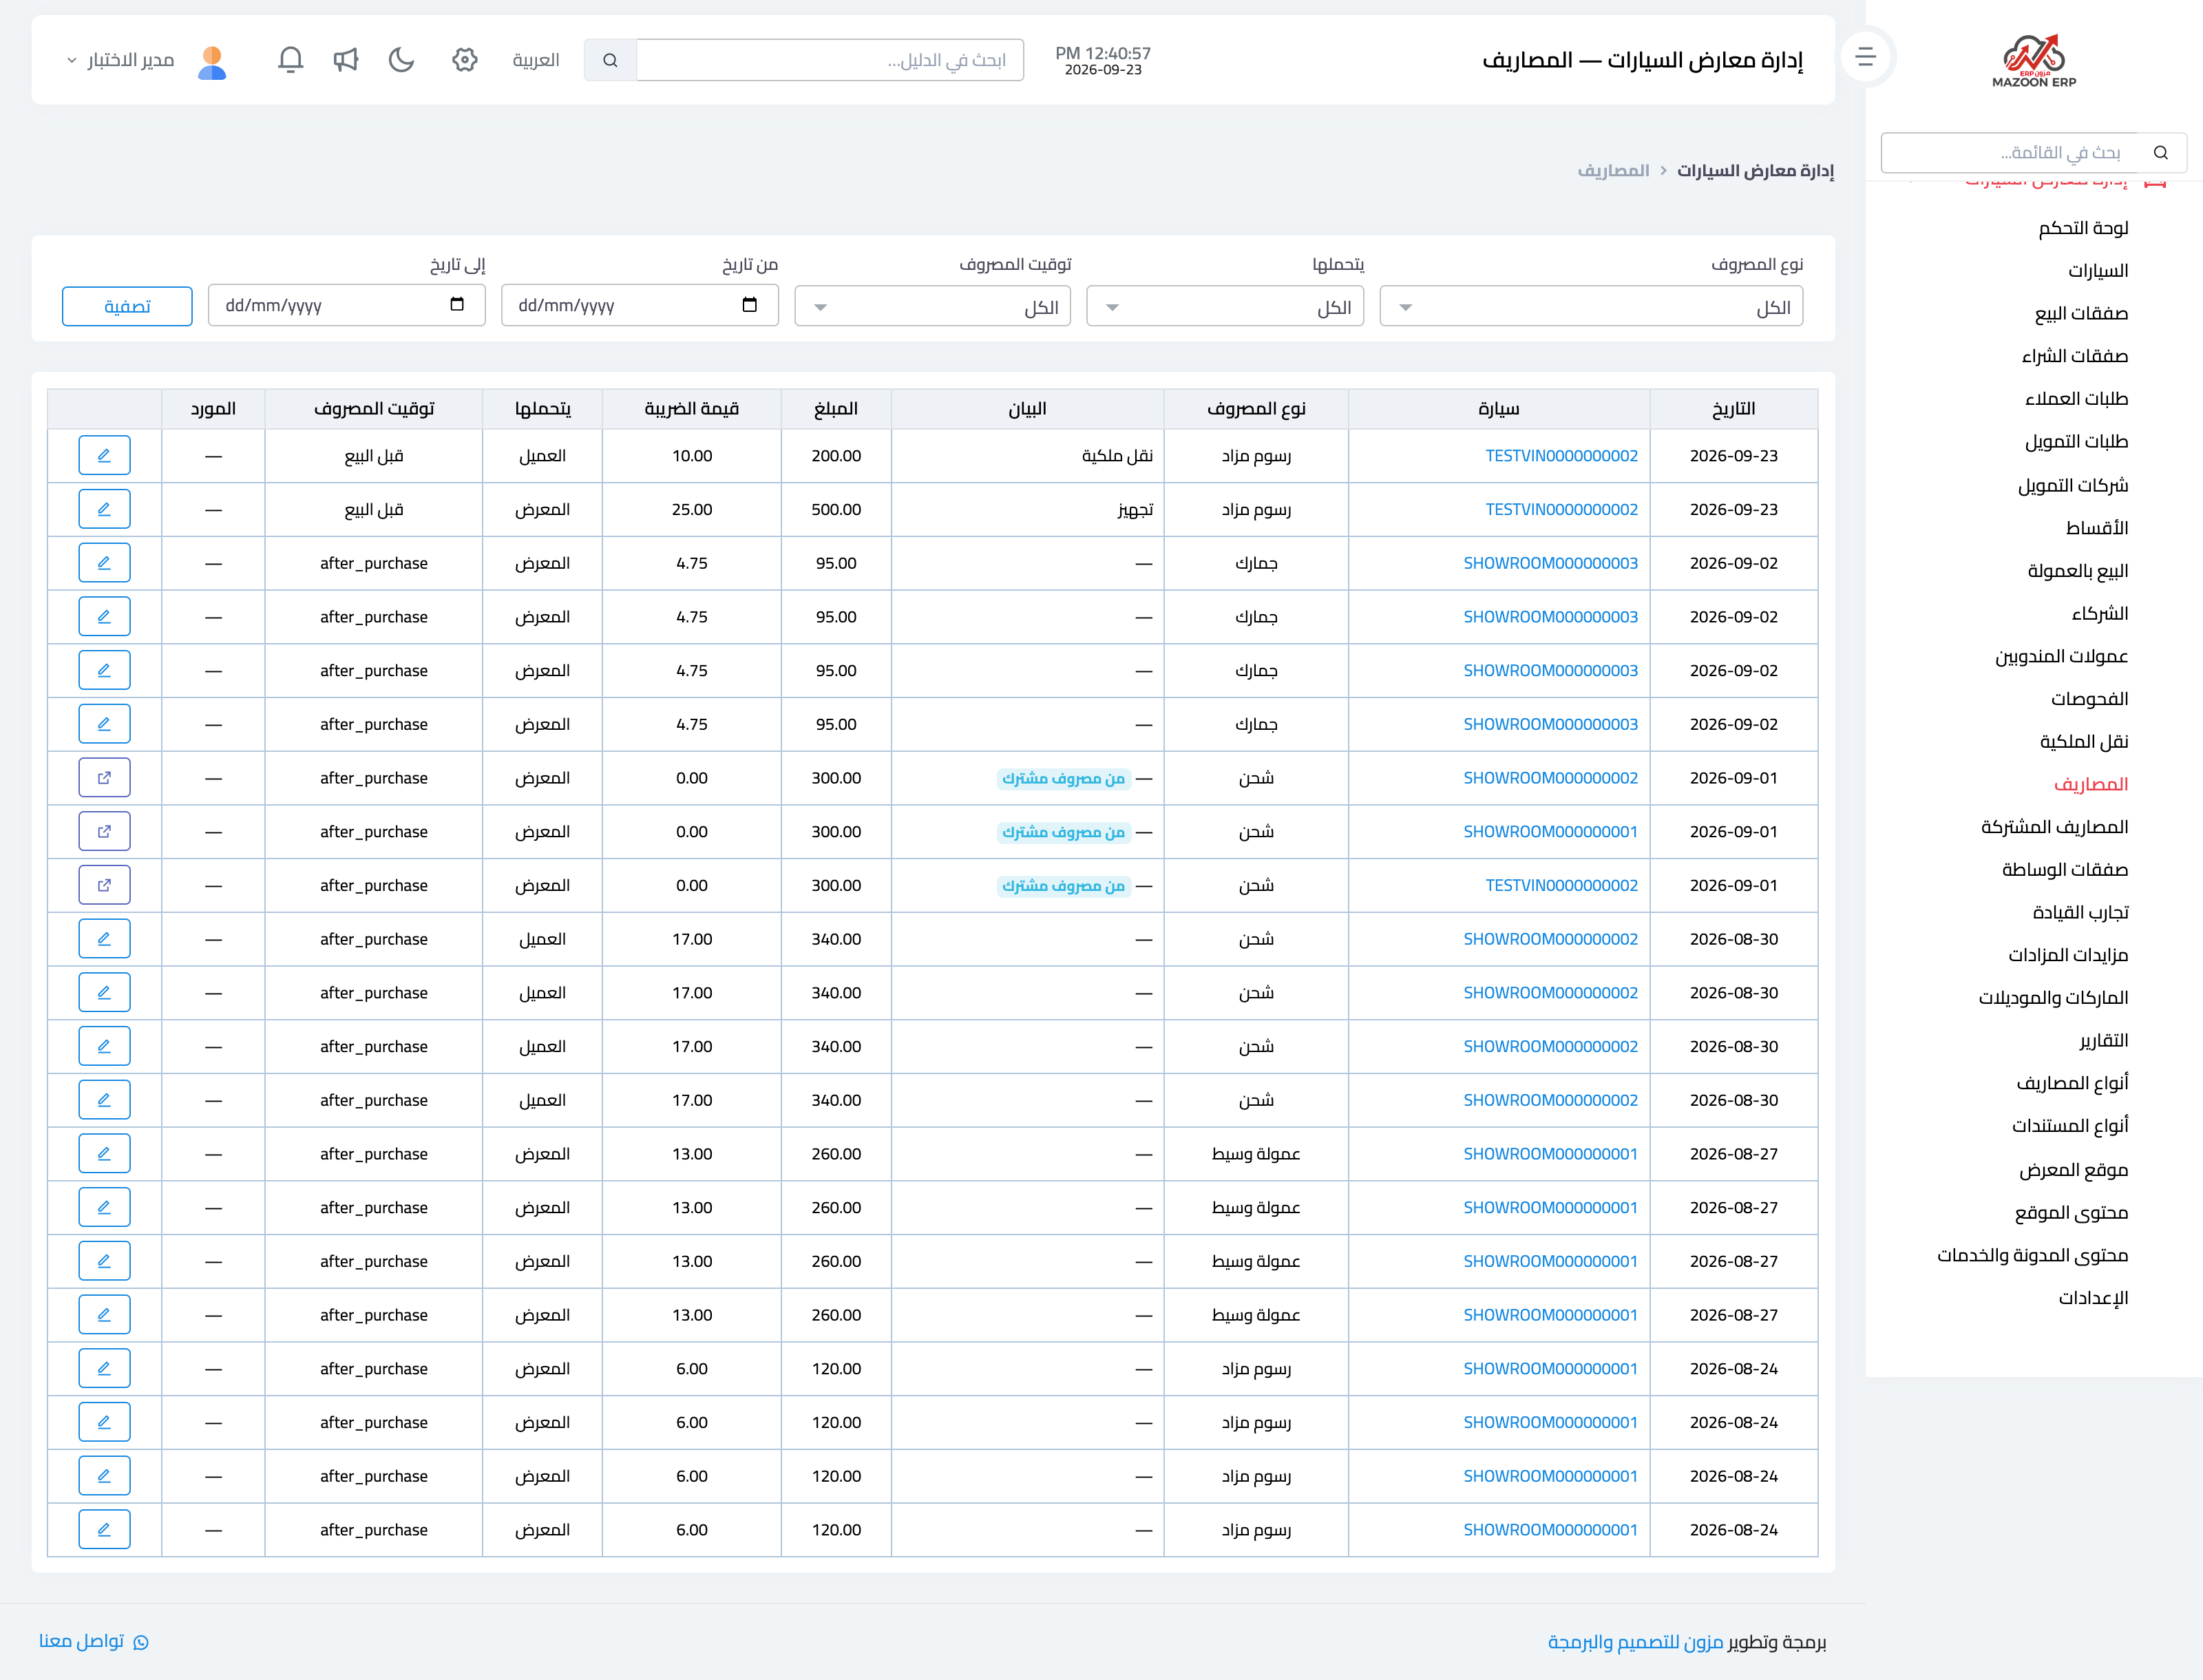The image size is (2203, 1680).
Task: Click the التاريخ column header
Action: pyautogui.click(x=1733, y=409)
